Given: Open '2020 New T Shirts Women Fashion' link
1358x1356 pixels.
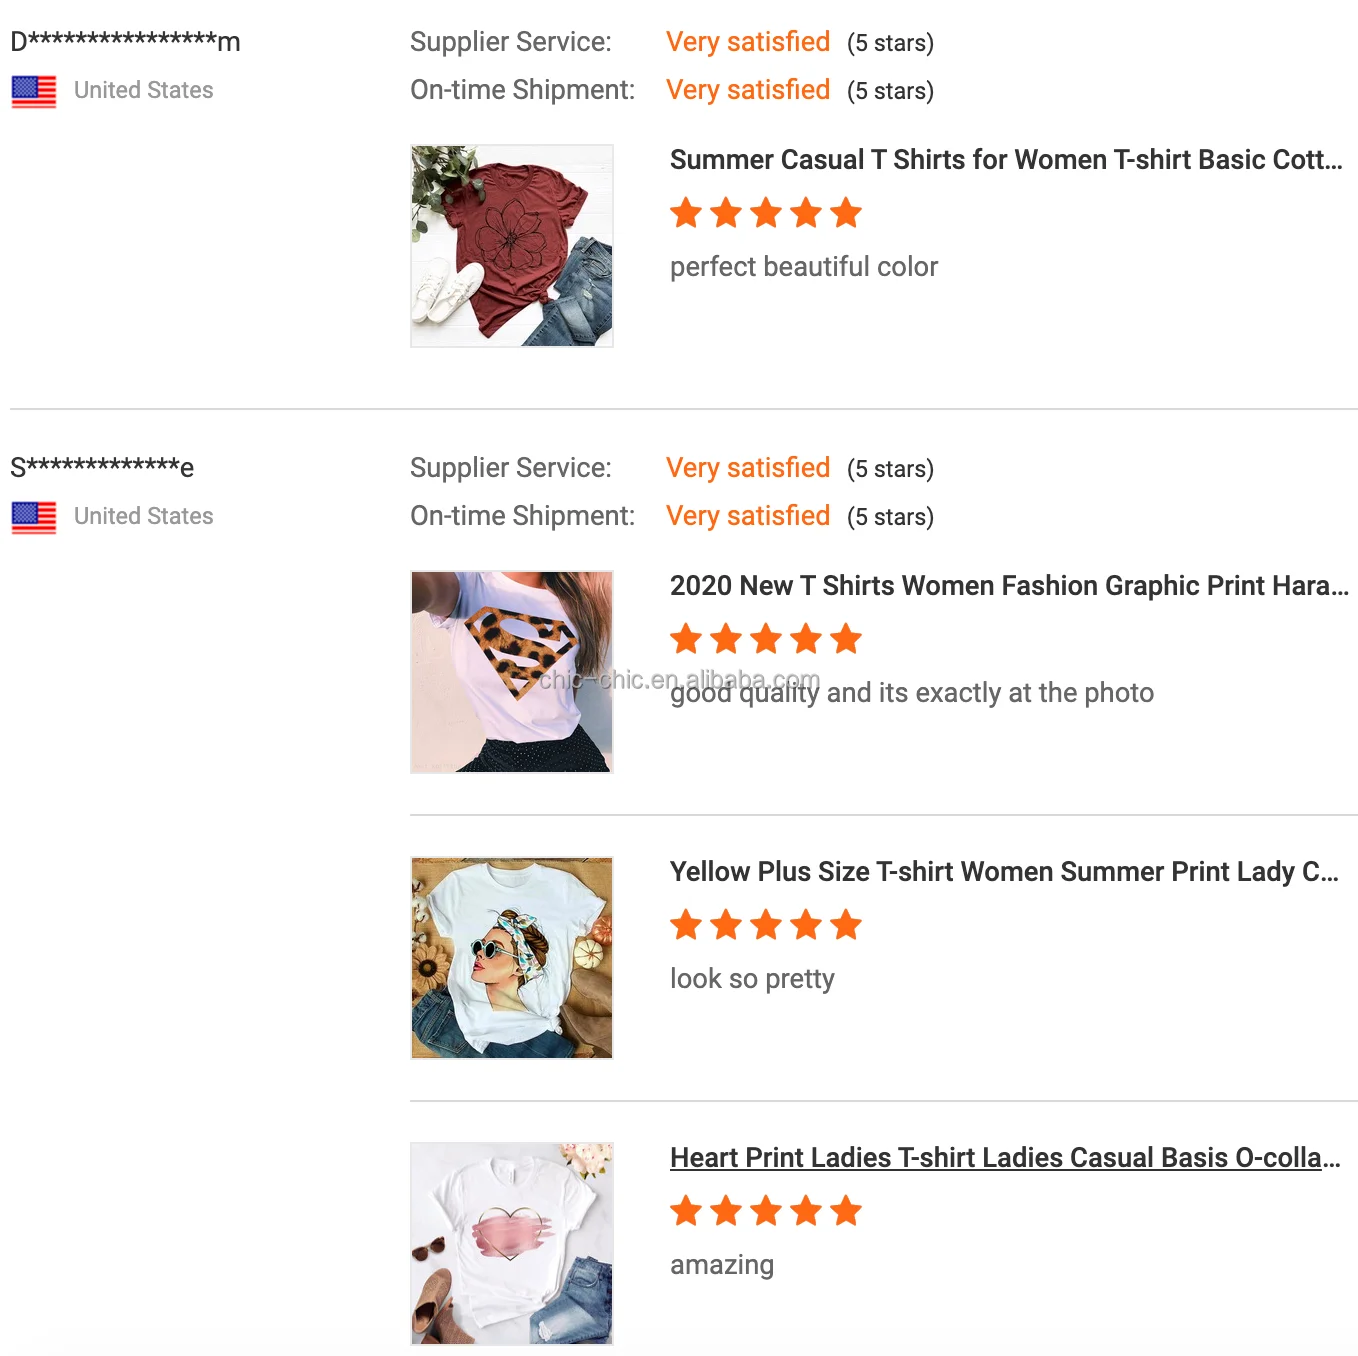Looking at the screenshot, I should click(x=1008, y=586).
